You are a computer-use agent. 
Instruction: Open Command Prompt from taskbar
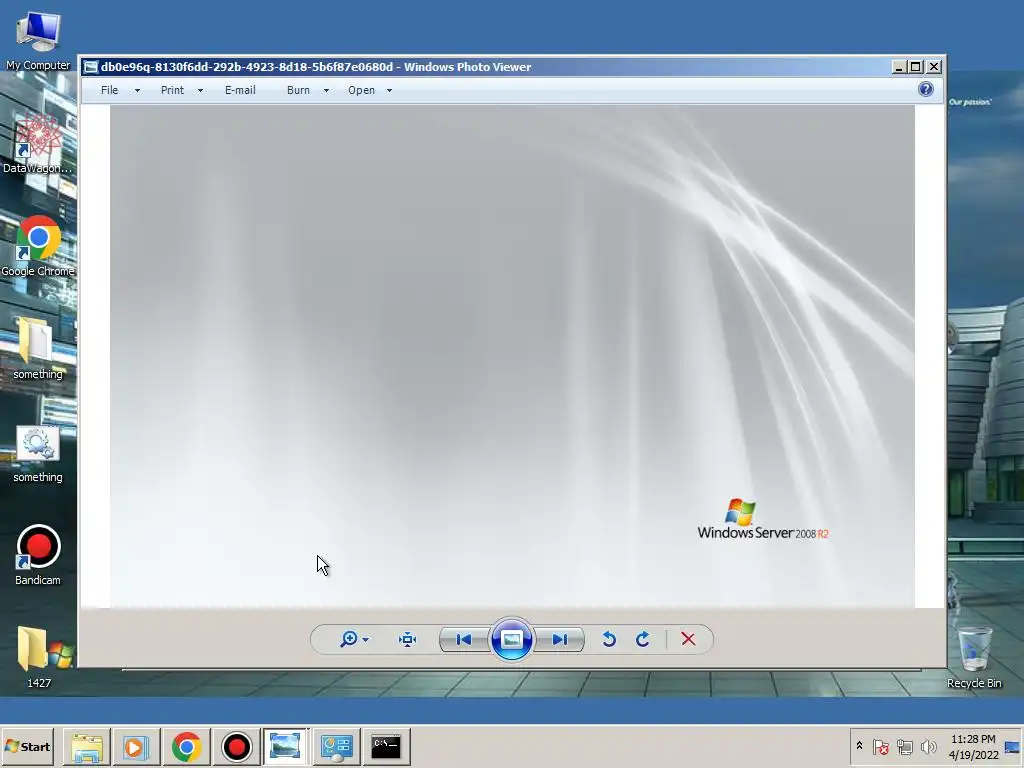386,746
